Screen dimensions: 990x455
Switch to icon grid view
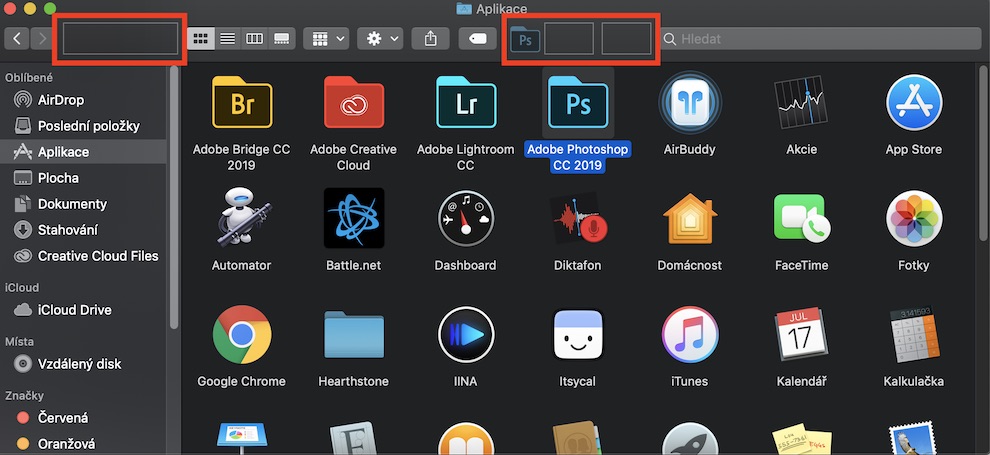pyautogui.click(x=201, y=38)
